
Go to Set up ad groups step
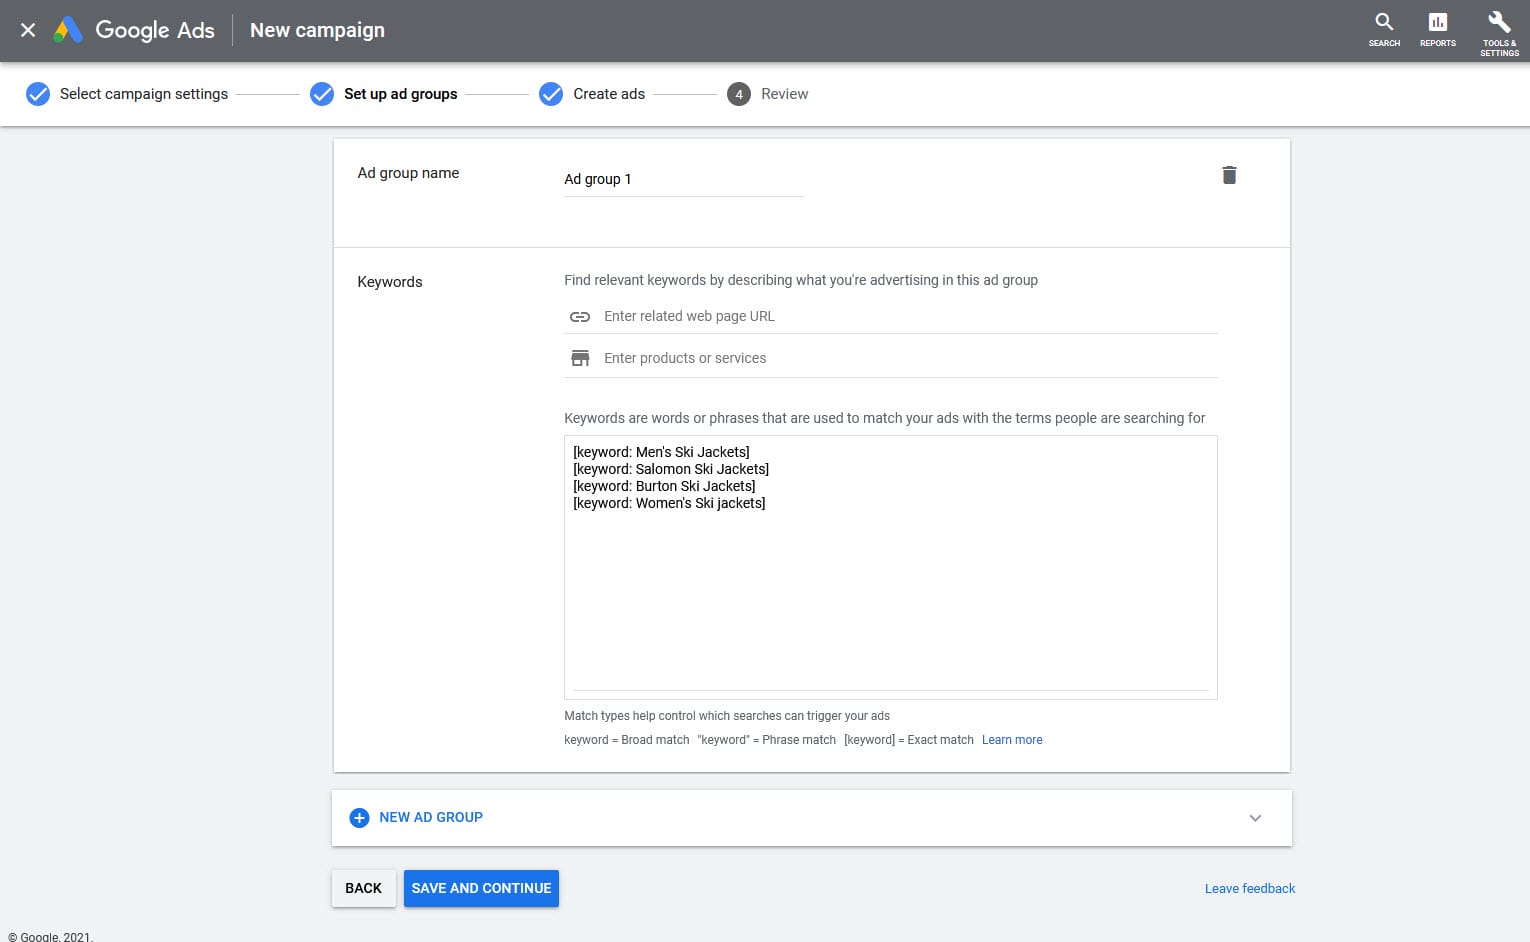(x=401, y=94)
